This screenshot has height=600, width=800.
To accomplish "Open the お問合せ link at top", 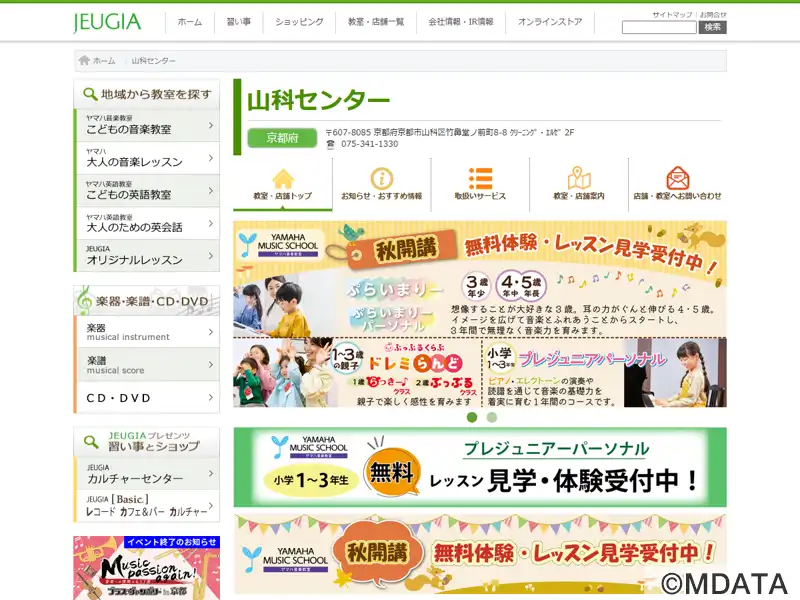I will coord(713,15).
